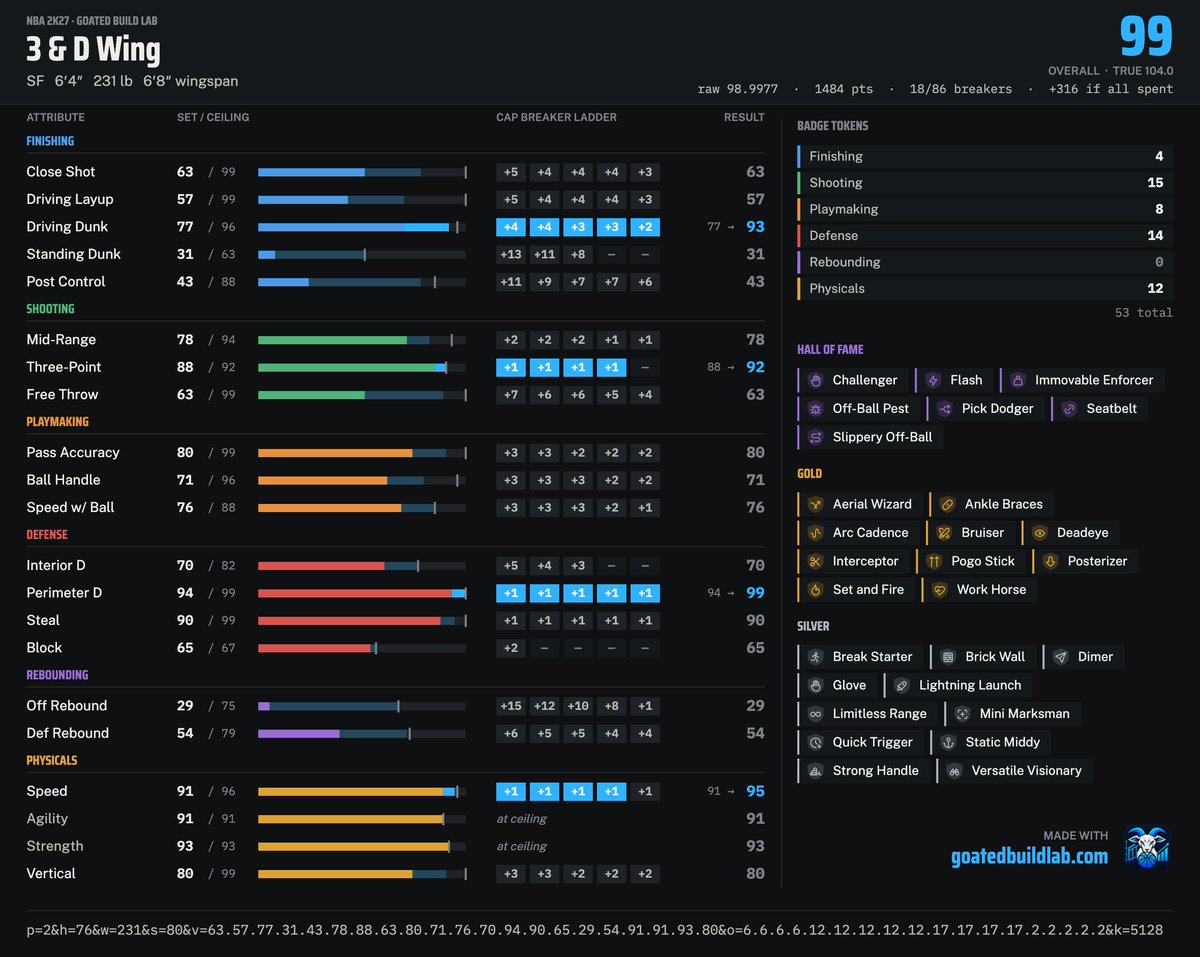Click the REBOUNDING category header
The width and height of the screenshot is (1200, 957).
57,675
